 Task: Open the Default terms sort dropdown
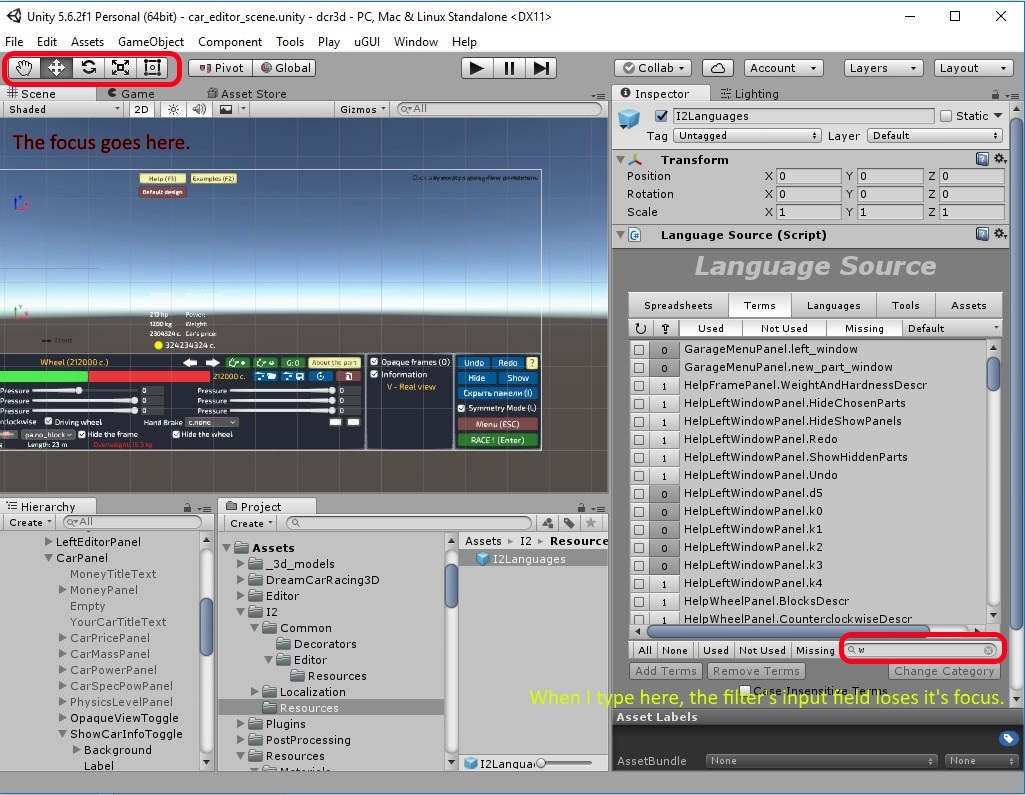click(952, 328)
